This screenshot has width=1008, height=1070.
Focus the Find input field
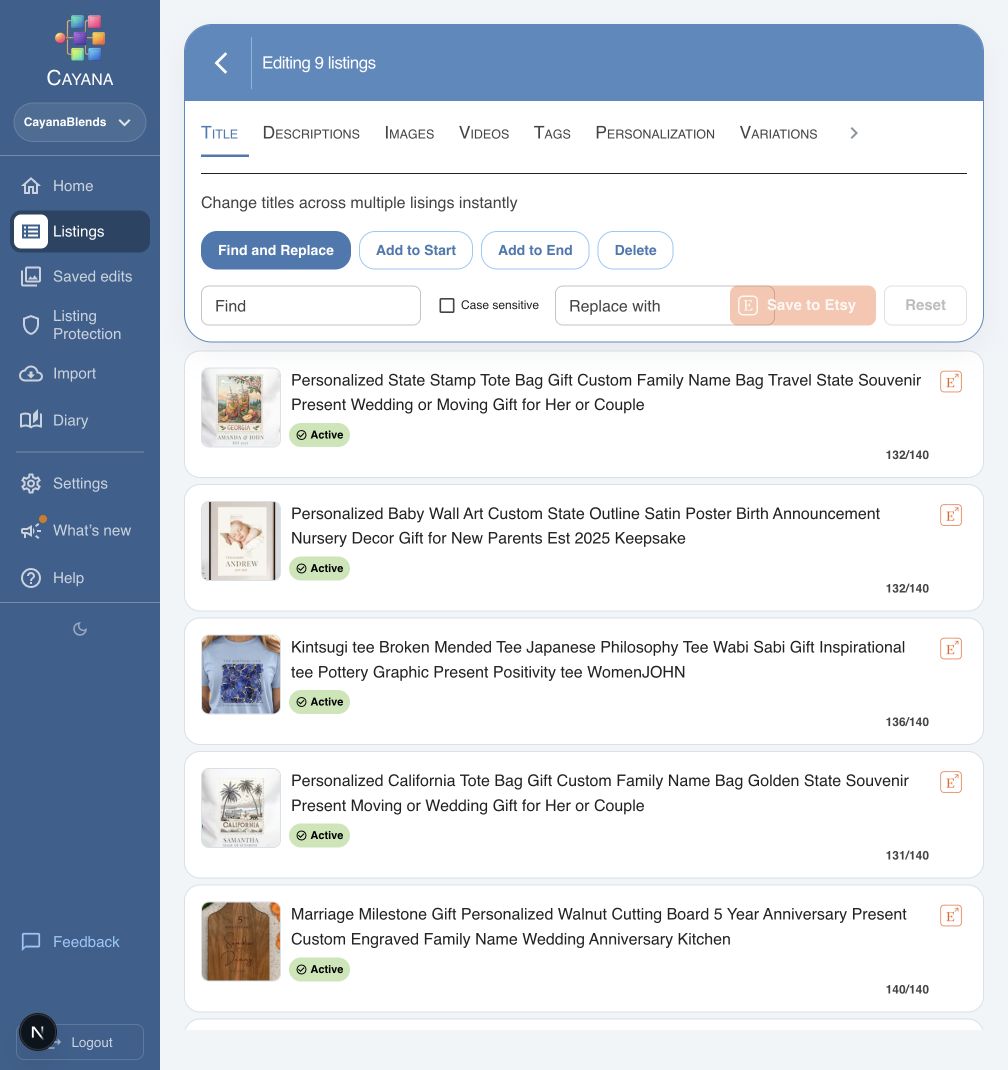[311, 306]
